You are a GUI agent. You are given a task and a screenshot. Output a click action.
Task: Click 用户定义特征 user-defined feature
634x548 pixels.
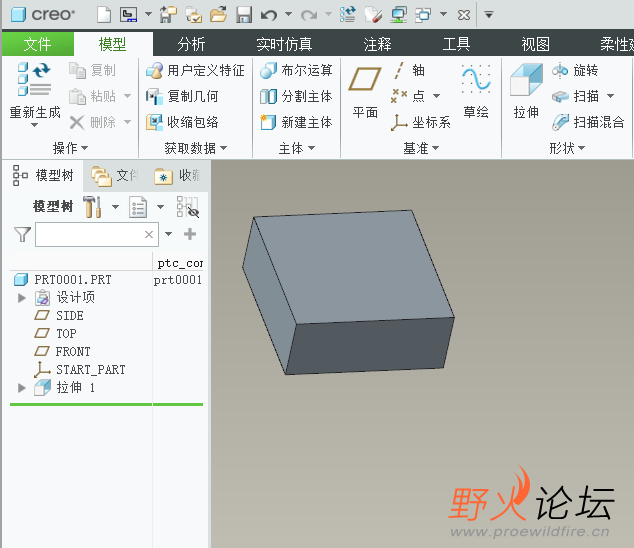[195, 70]
